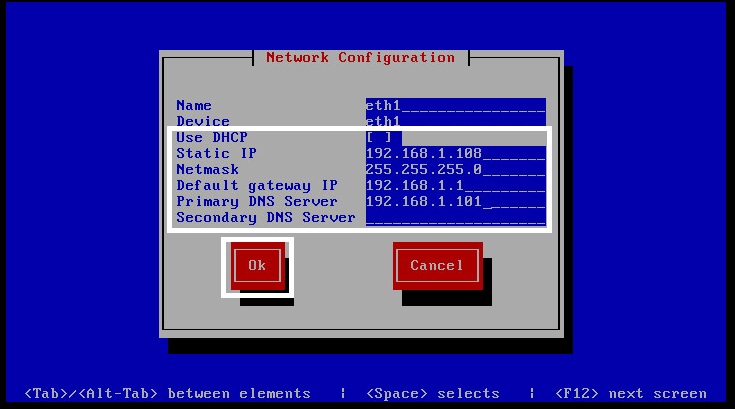
Task: Click the Name field containing eth1
Action: click(x=455, y=105)
